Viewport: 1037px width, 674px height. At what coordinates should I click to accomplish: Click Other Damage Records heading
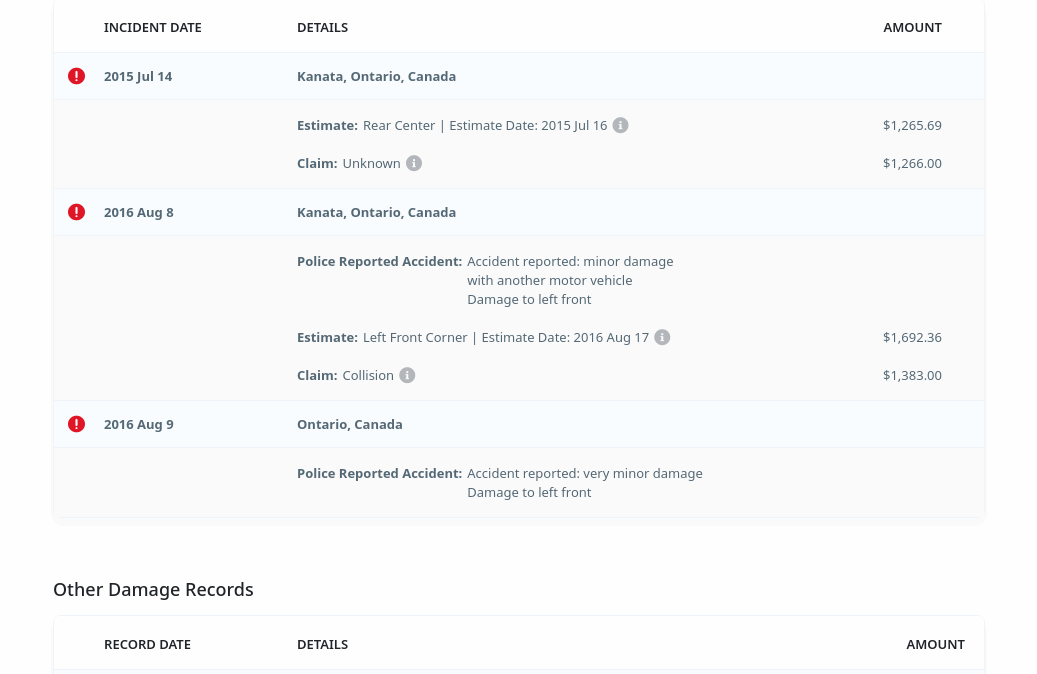click(153, 589)
